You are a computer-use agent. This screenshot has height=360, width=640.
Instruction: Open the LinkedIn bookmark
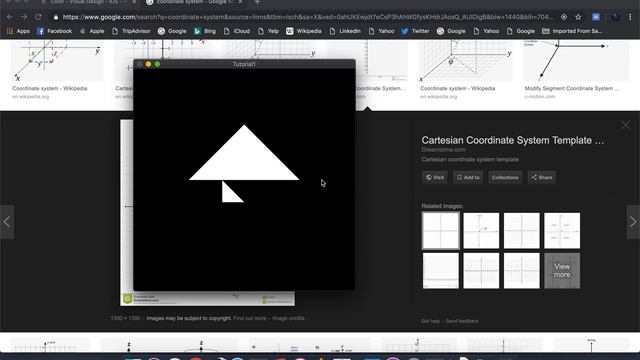[345, 31]
